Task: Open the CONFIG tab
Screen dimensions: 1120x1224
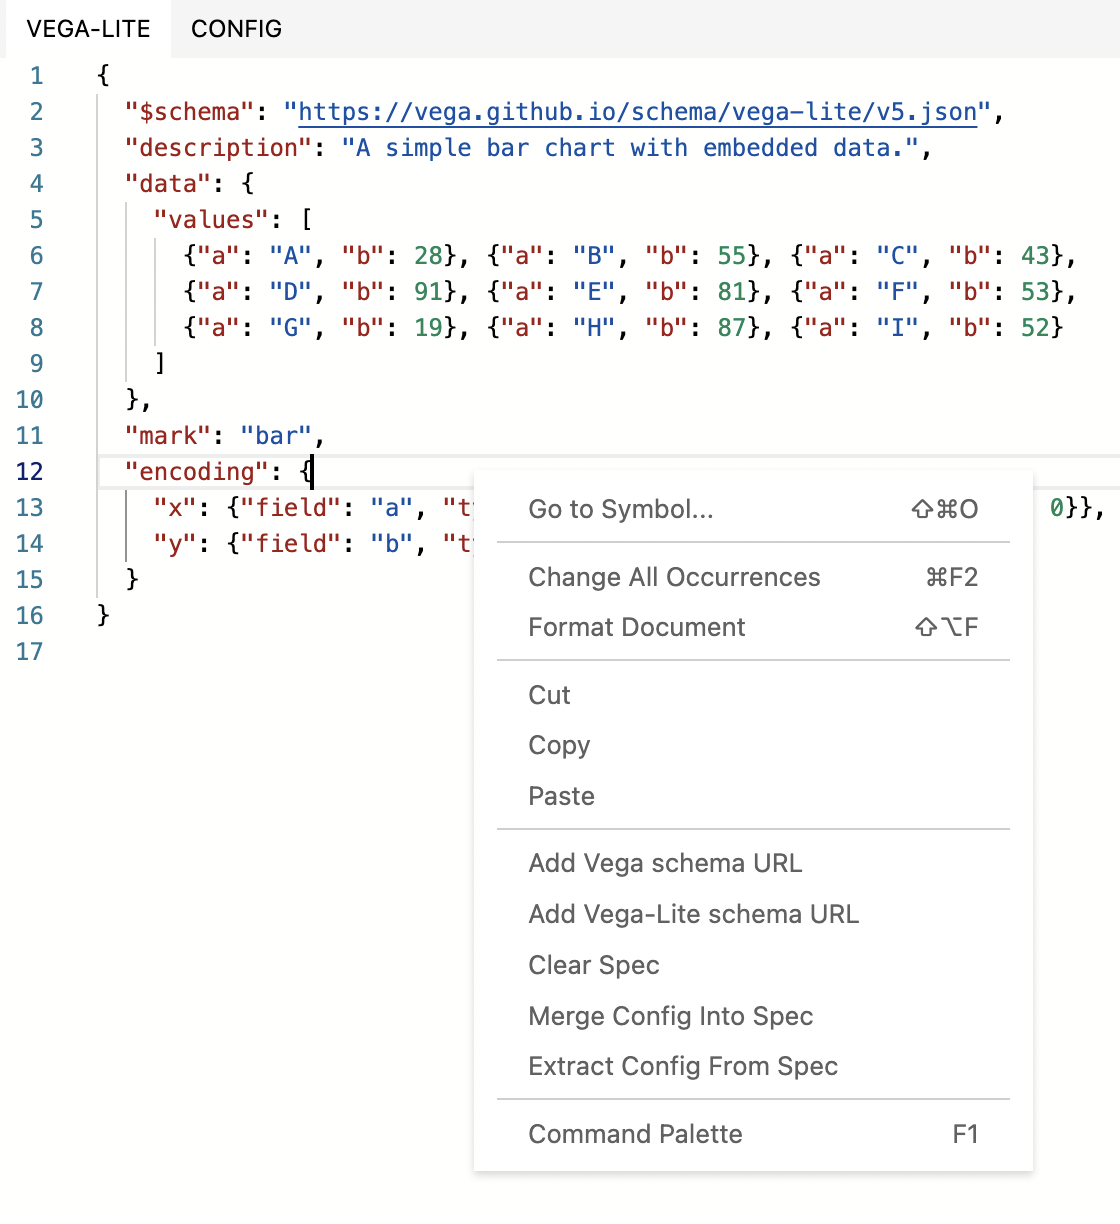Action: (236, 29)
